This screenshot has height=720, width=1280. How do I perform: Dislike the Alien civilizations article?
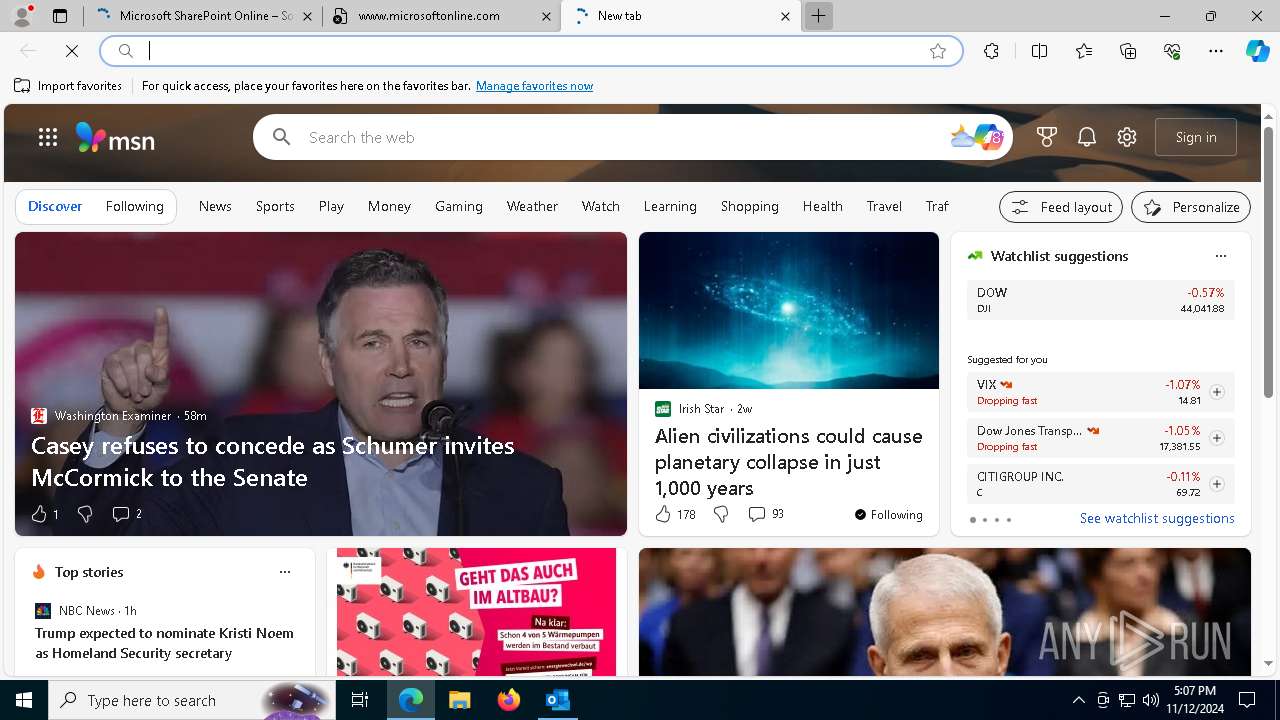(721, 514)
